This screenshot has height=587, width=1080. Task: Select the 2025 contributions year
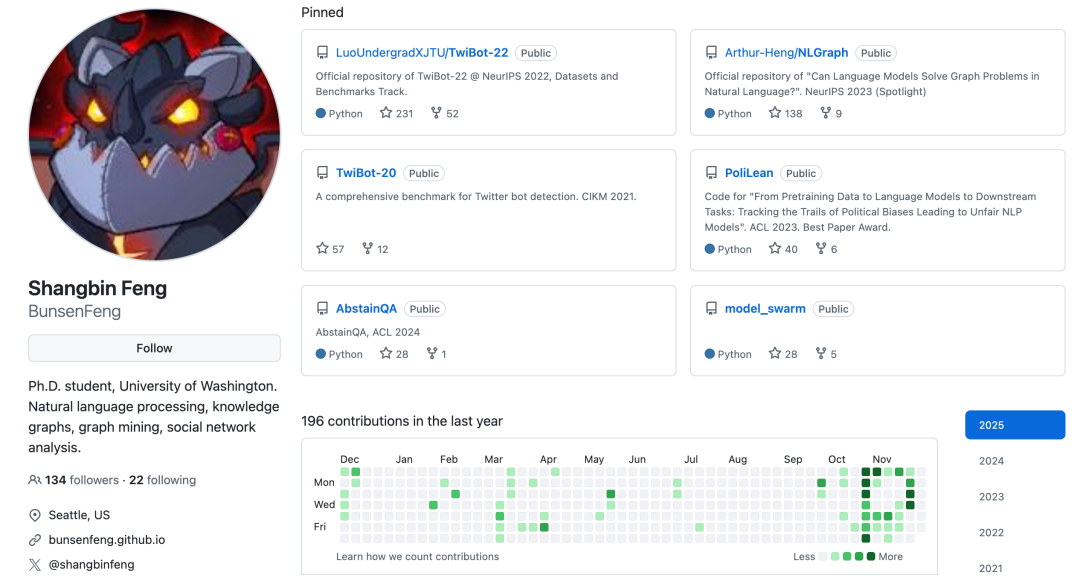[x=1014, y=425]
